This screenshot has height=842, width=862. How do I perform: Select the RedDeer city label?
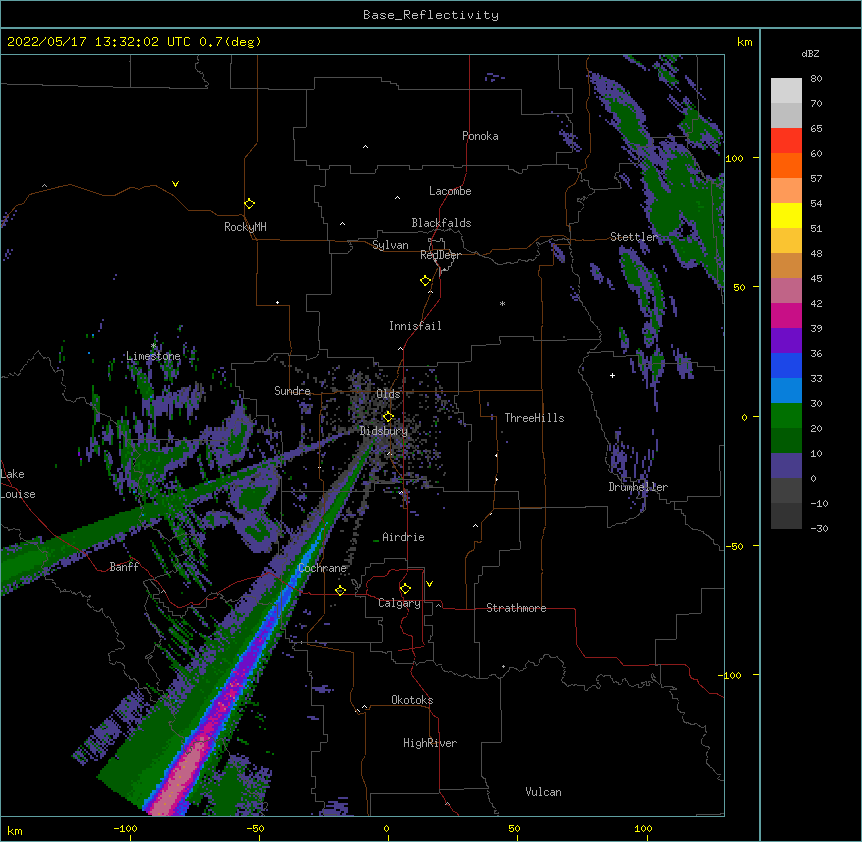[x=440, y=255]
